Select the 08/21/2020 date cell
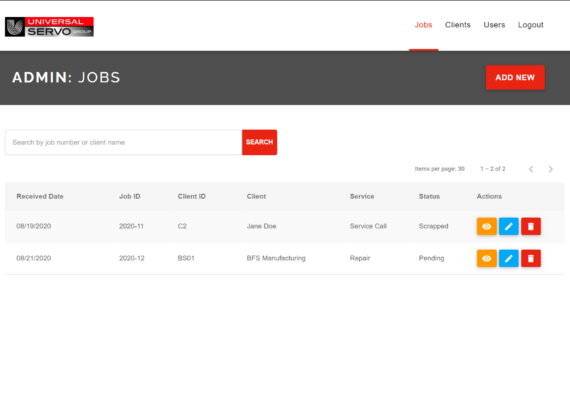Screen dimensions: 570x412 [33, 258]
